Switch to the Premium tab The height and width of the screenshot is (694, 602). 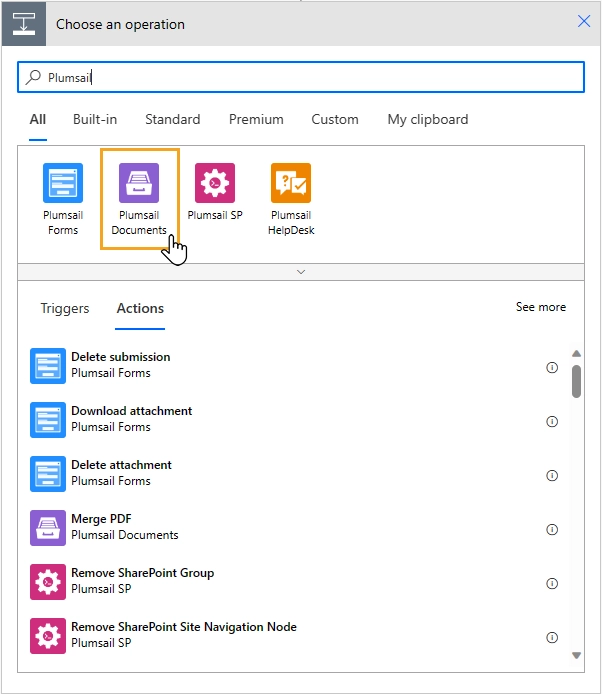coord(256,120)
